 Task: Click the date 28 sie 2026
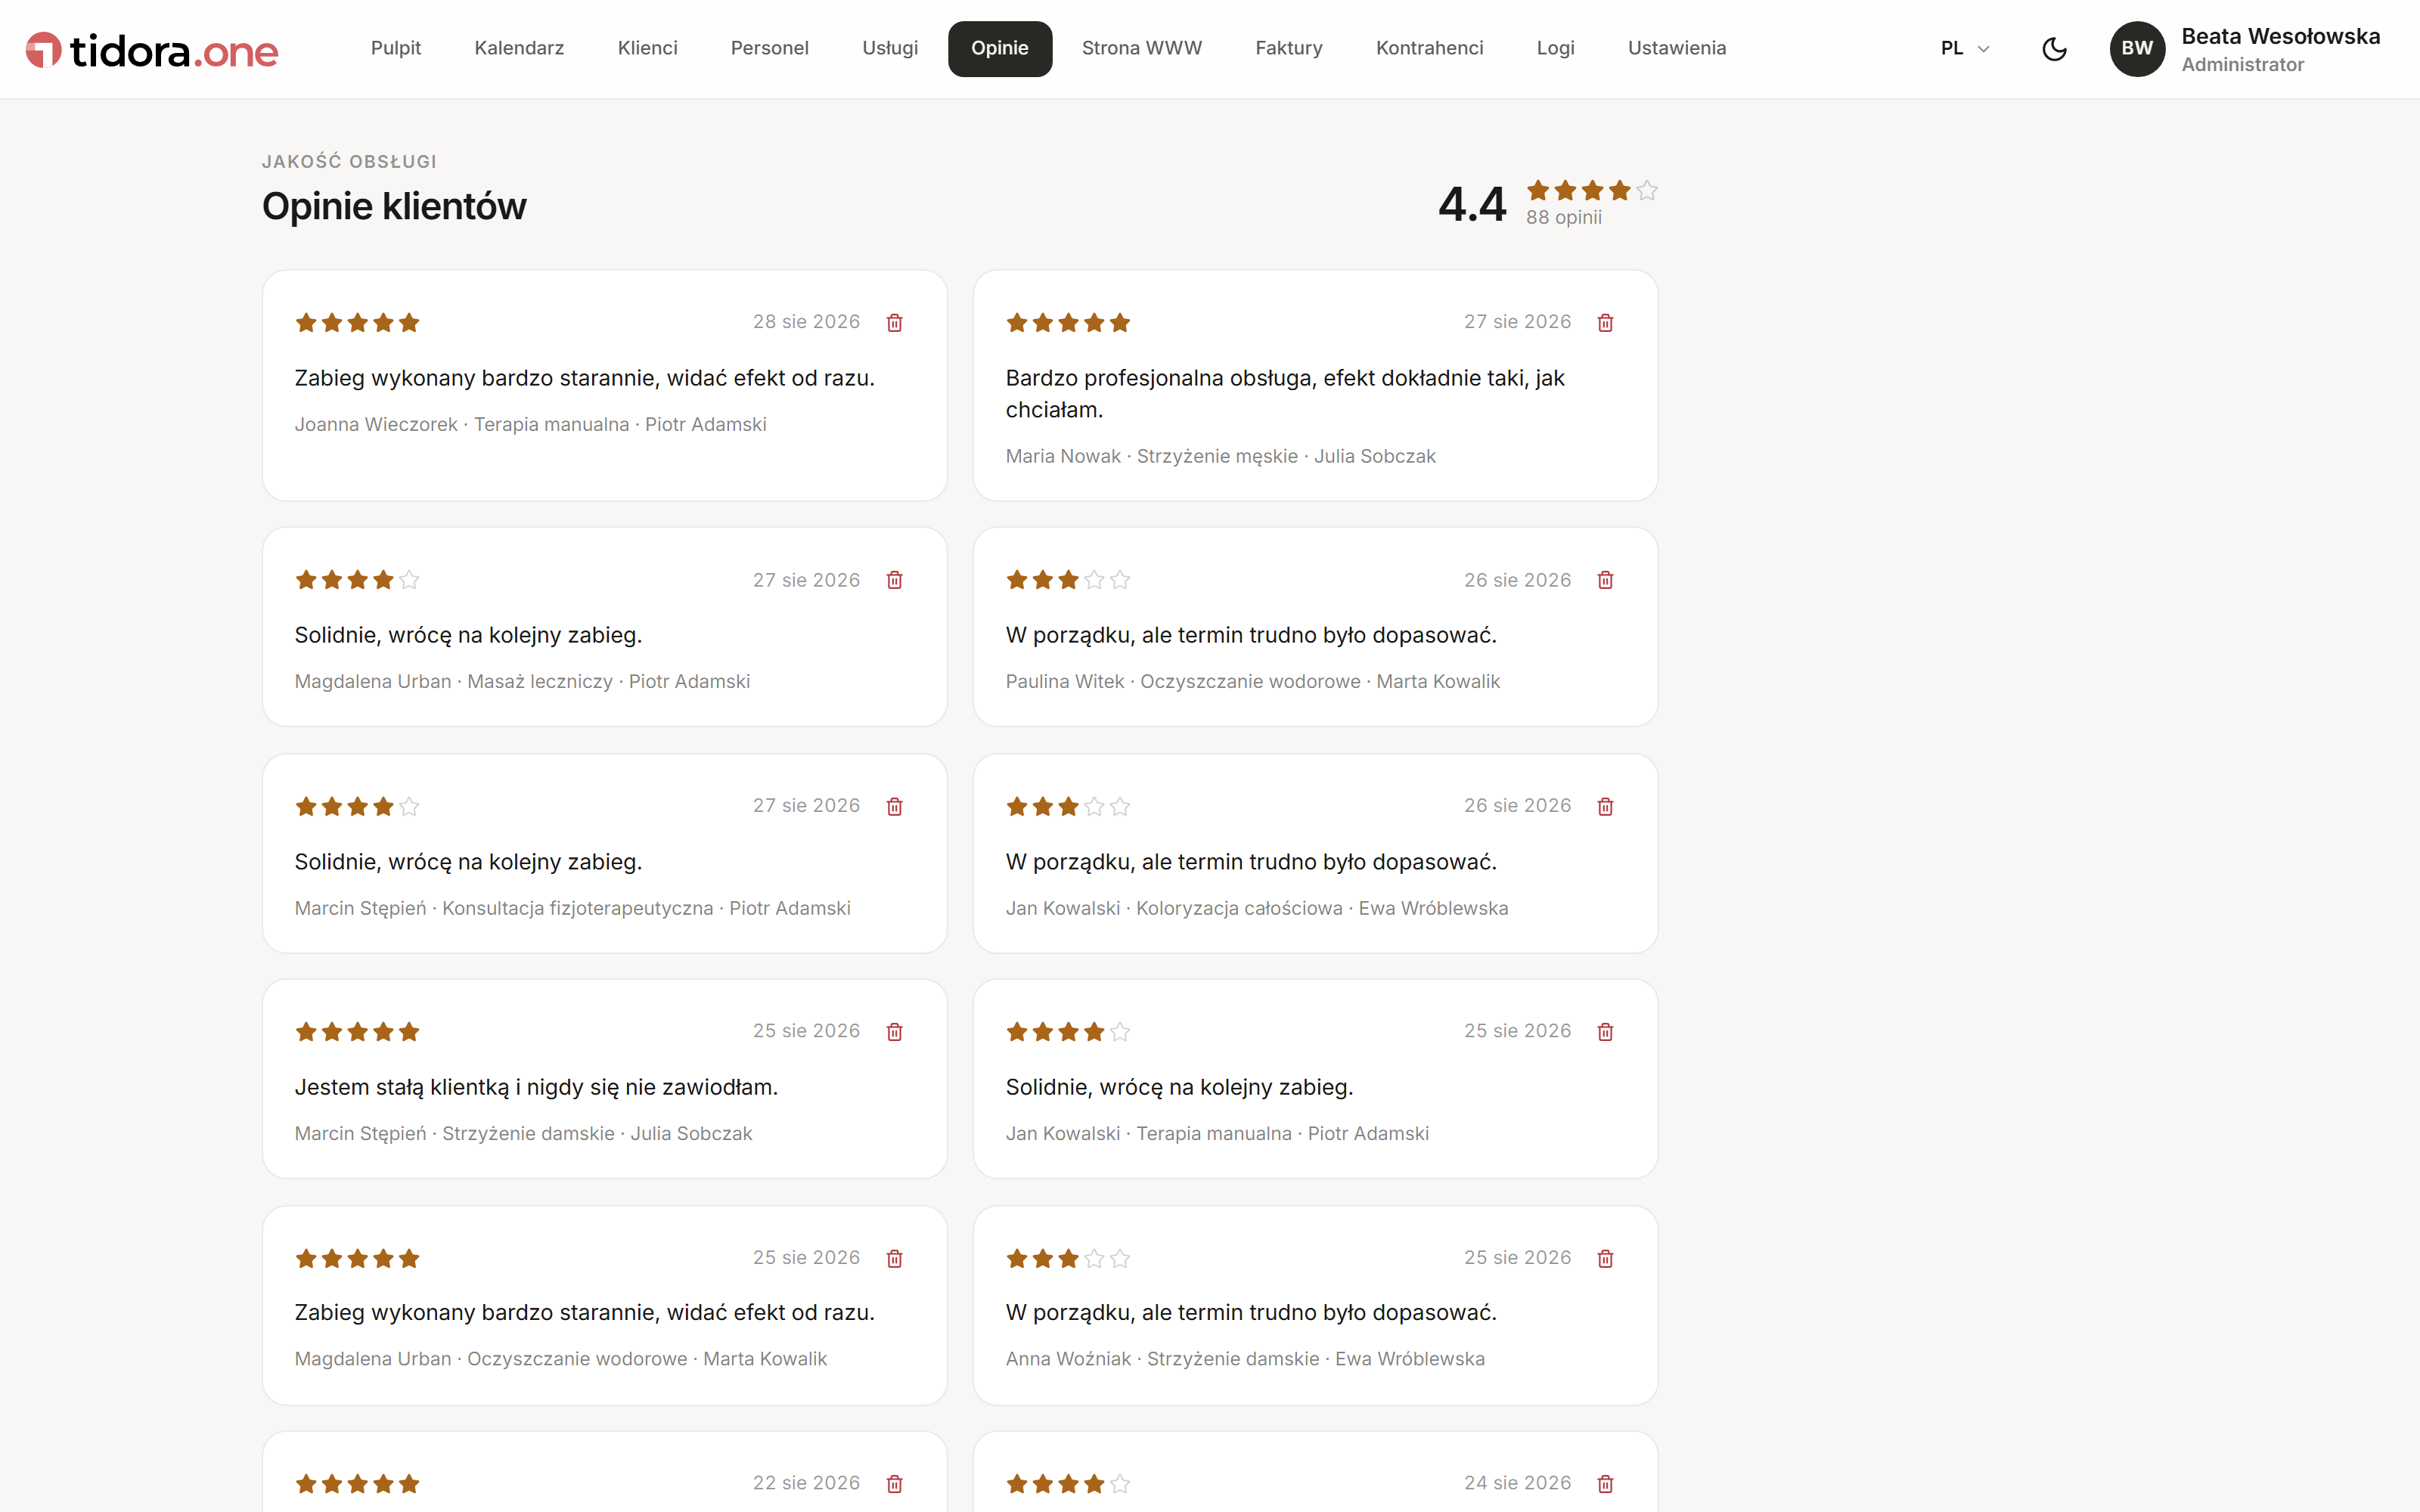coord(806,322)
